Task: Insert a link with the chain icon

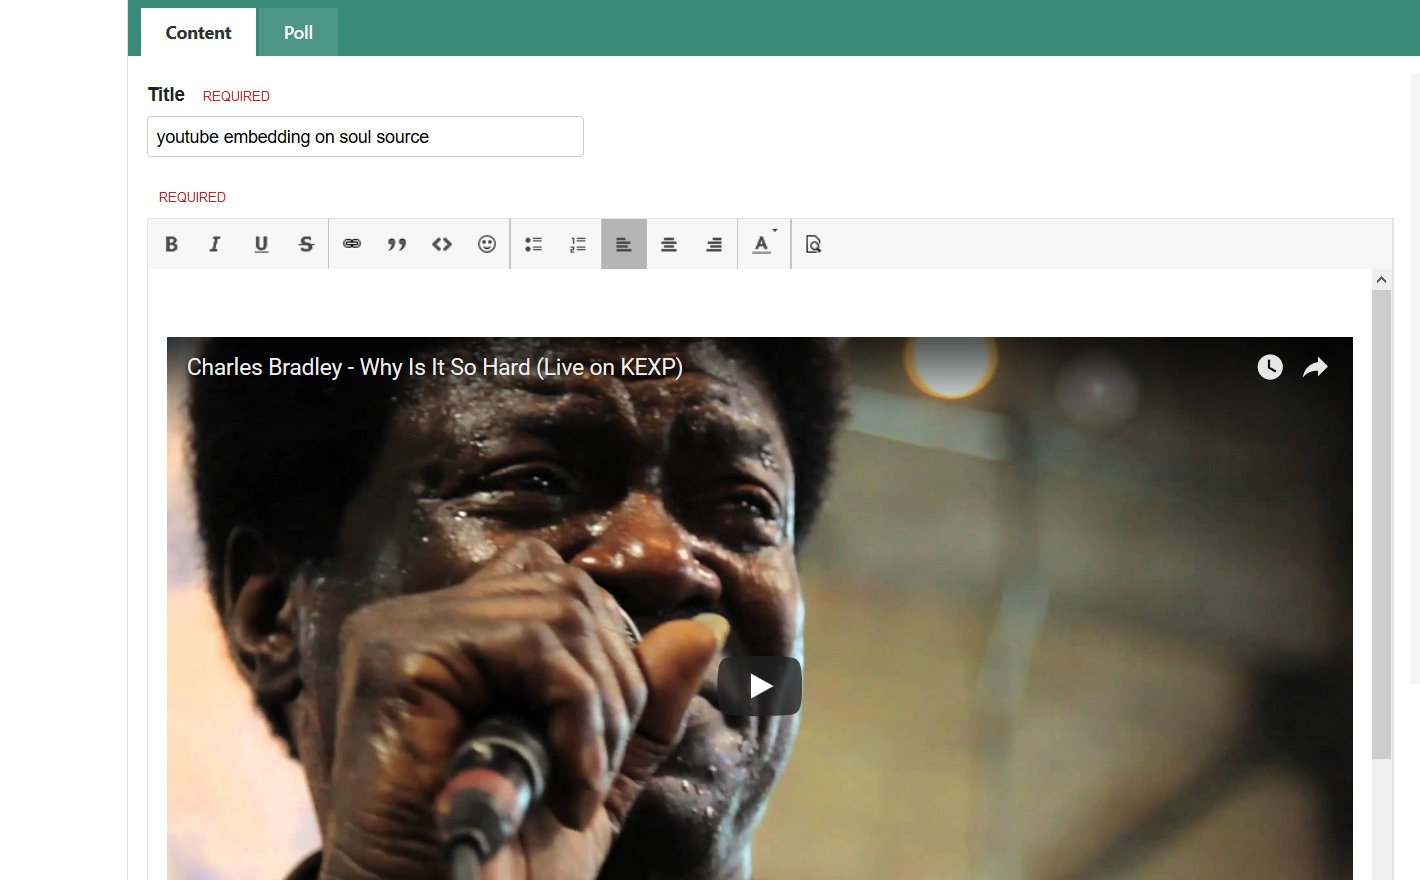Action: [352, 244]
